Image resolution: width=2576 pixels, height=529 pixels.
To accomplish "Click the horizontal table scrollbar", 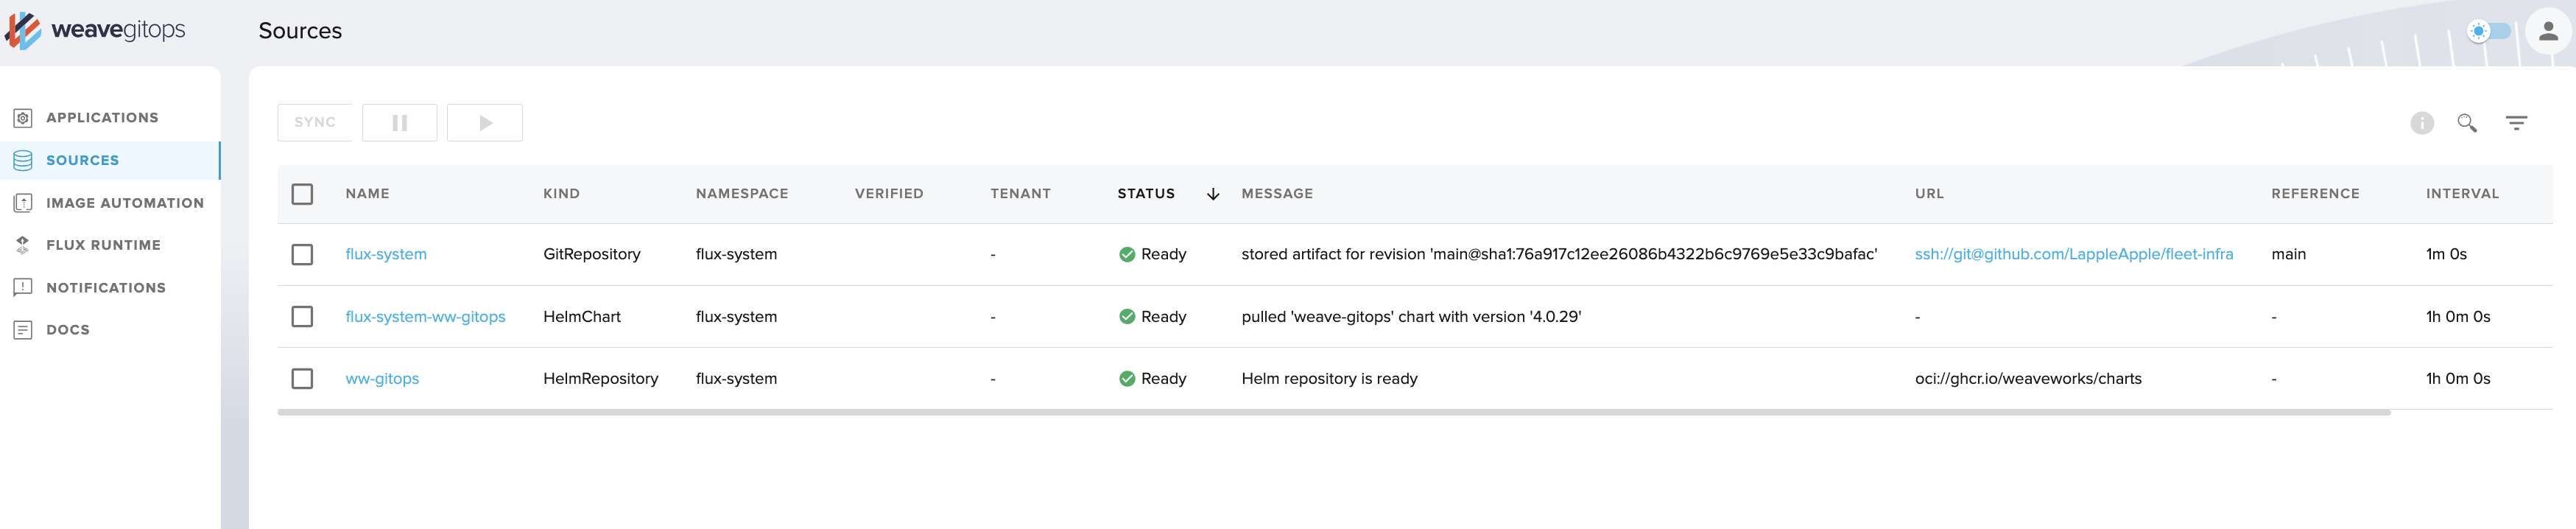I will click(x=1334, y=412).
